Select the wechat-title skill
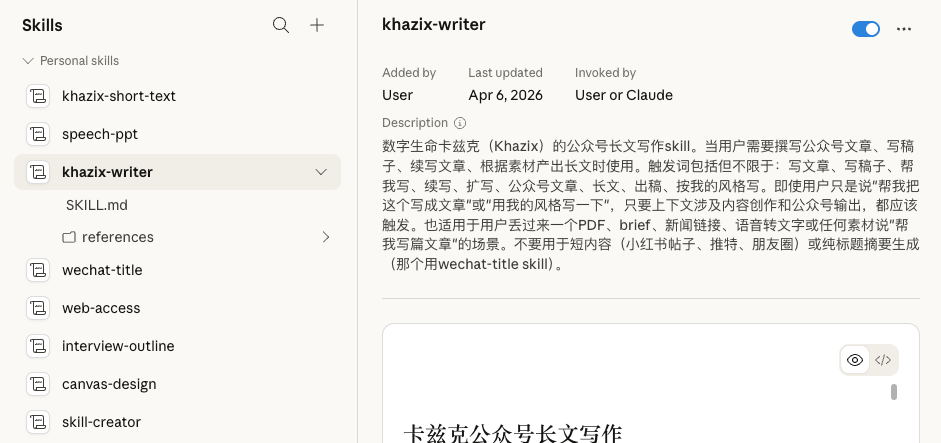 (102, 270)
